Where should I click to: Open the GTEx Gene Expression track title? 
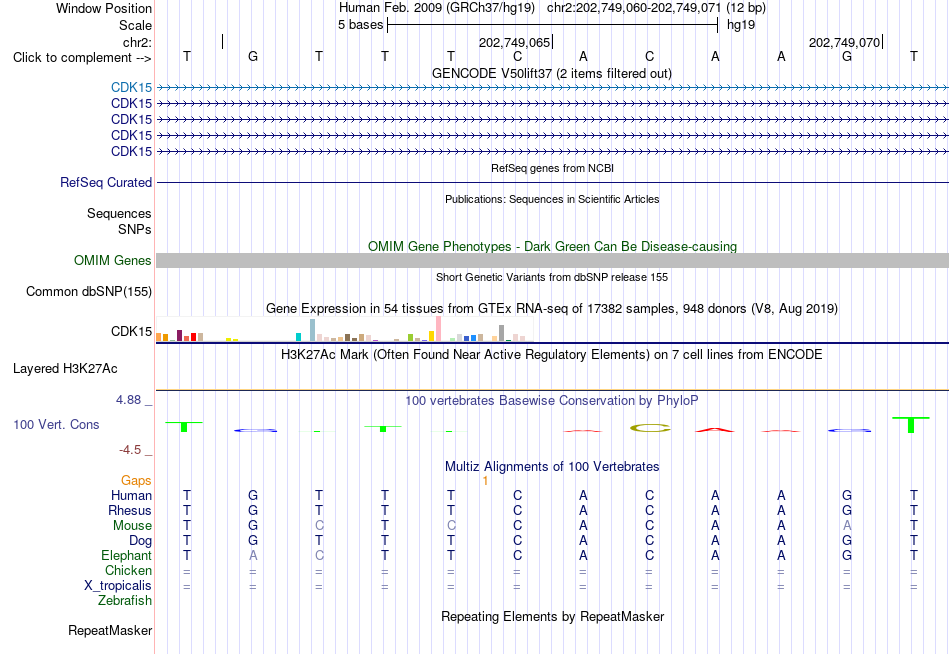[552, 309]
